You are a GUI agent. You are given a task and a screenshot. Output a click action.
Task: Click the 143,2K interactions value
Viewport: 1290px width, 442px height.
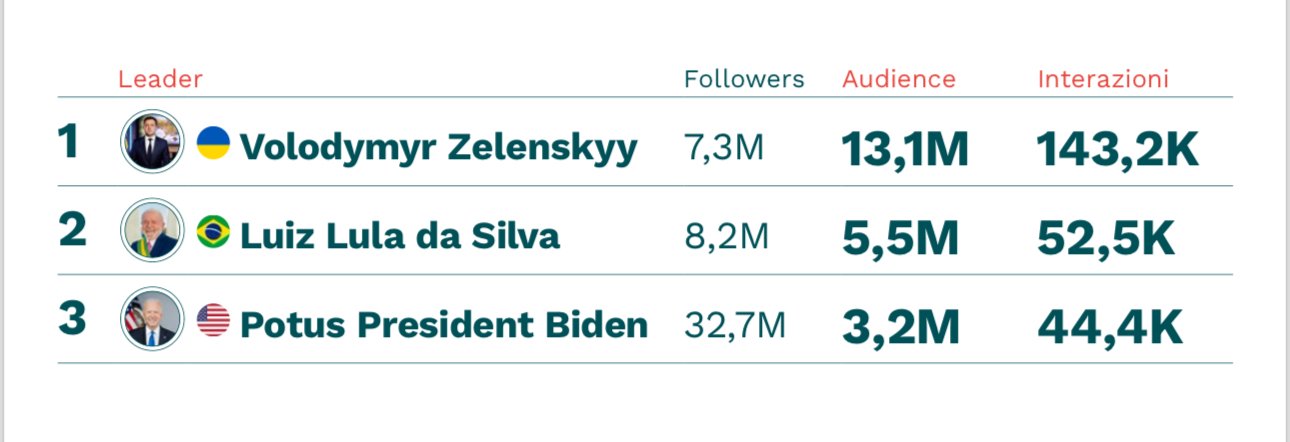1117,150
